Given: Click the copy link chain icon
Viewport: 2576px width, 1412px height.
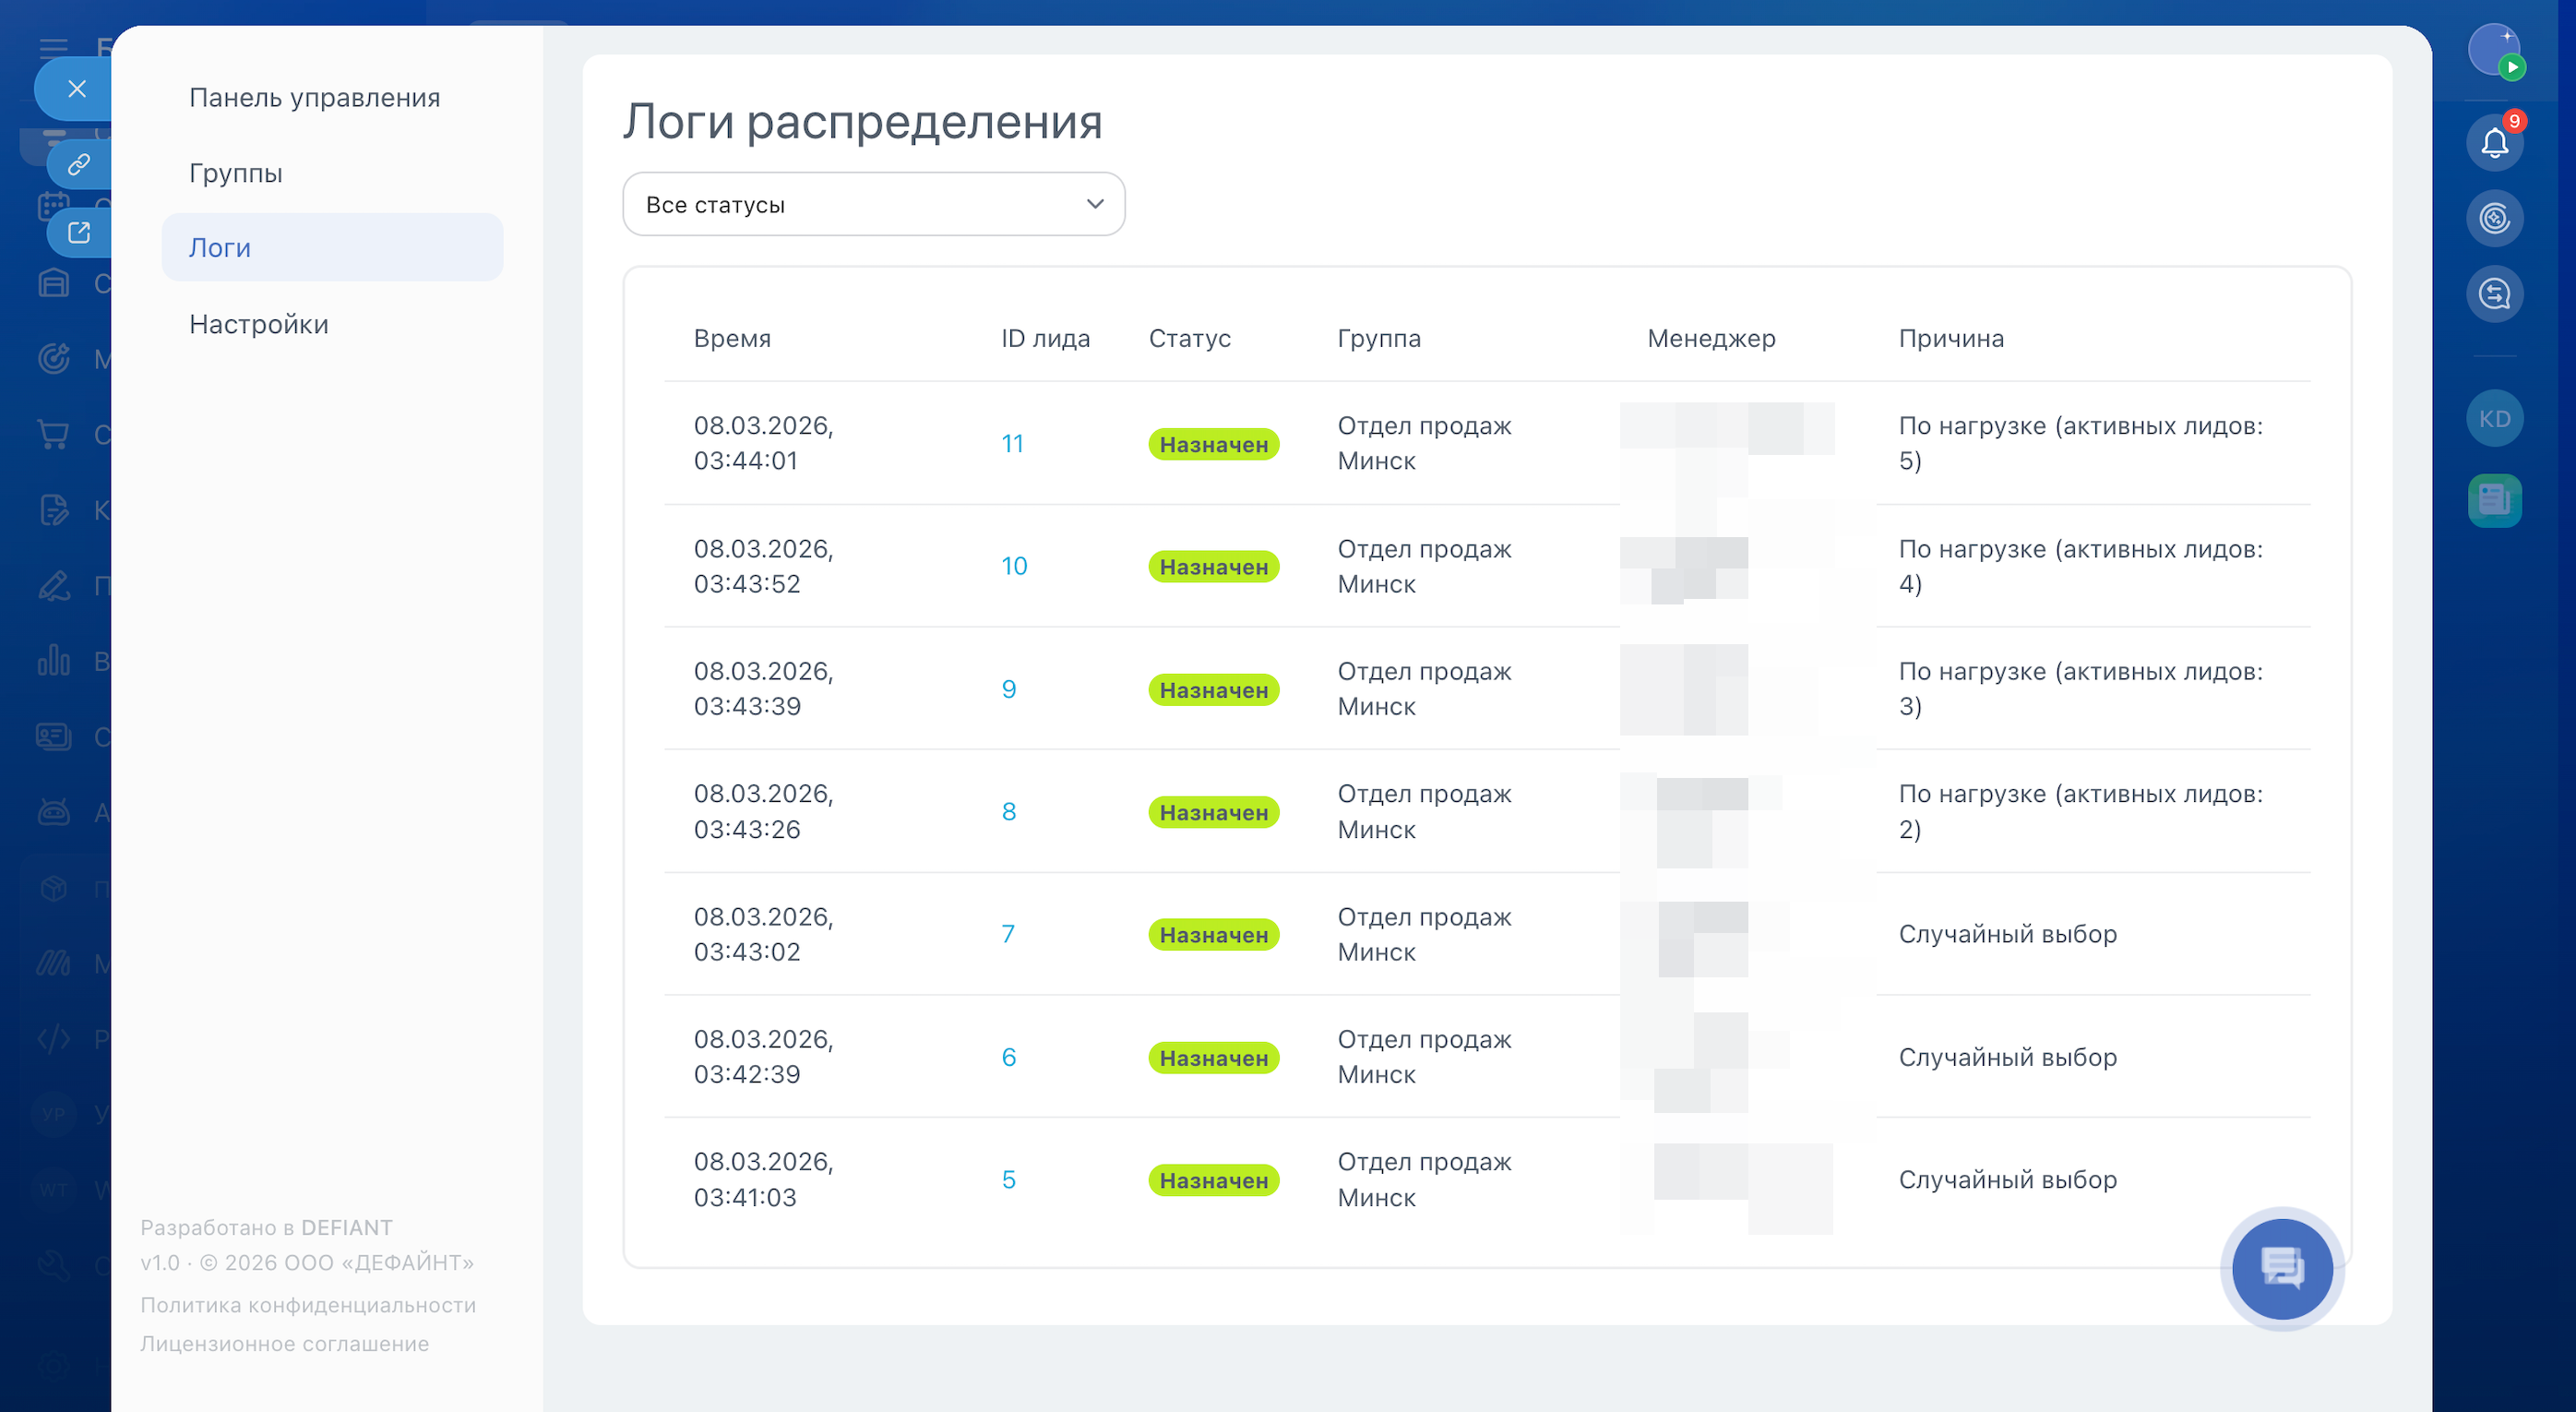Looking at the screenshot, I should tap(79, 164).
